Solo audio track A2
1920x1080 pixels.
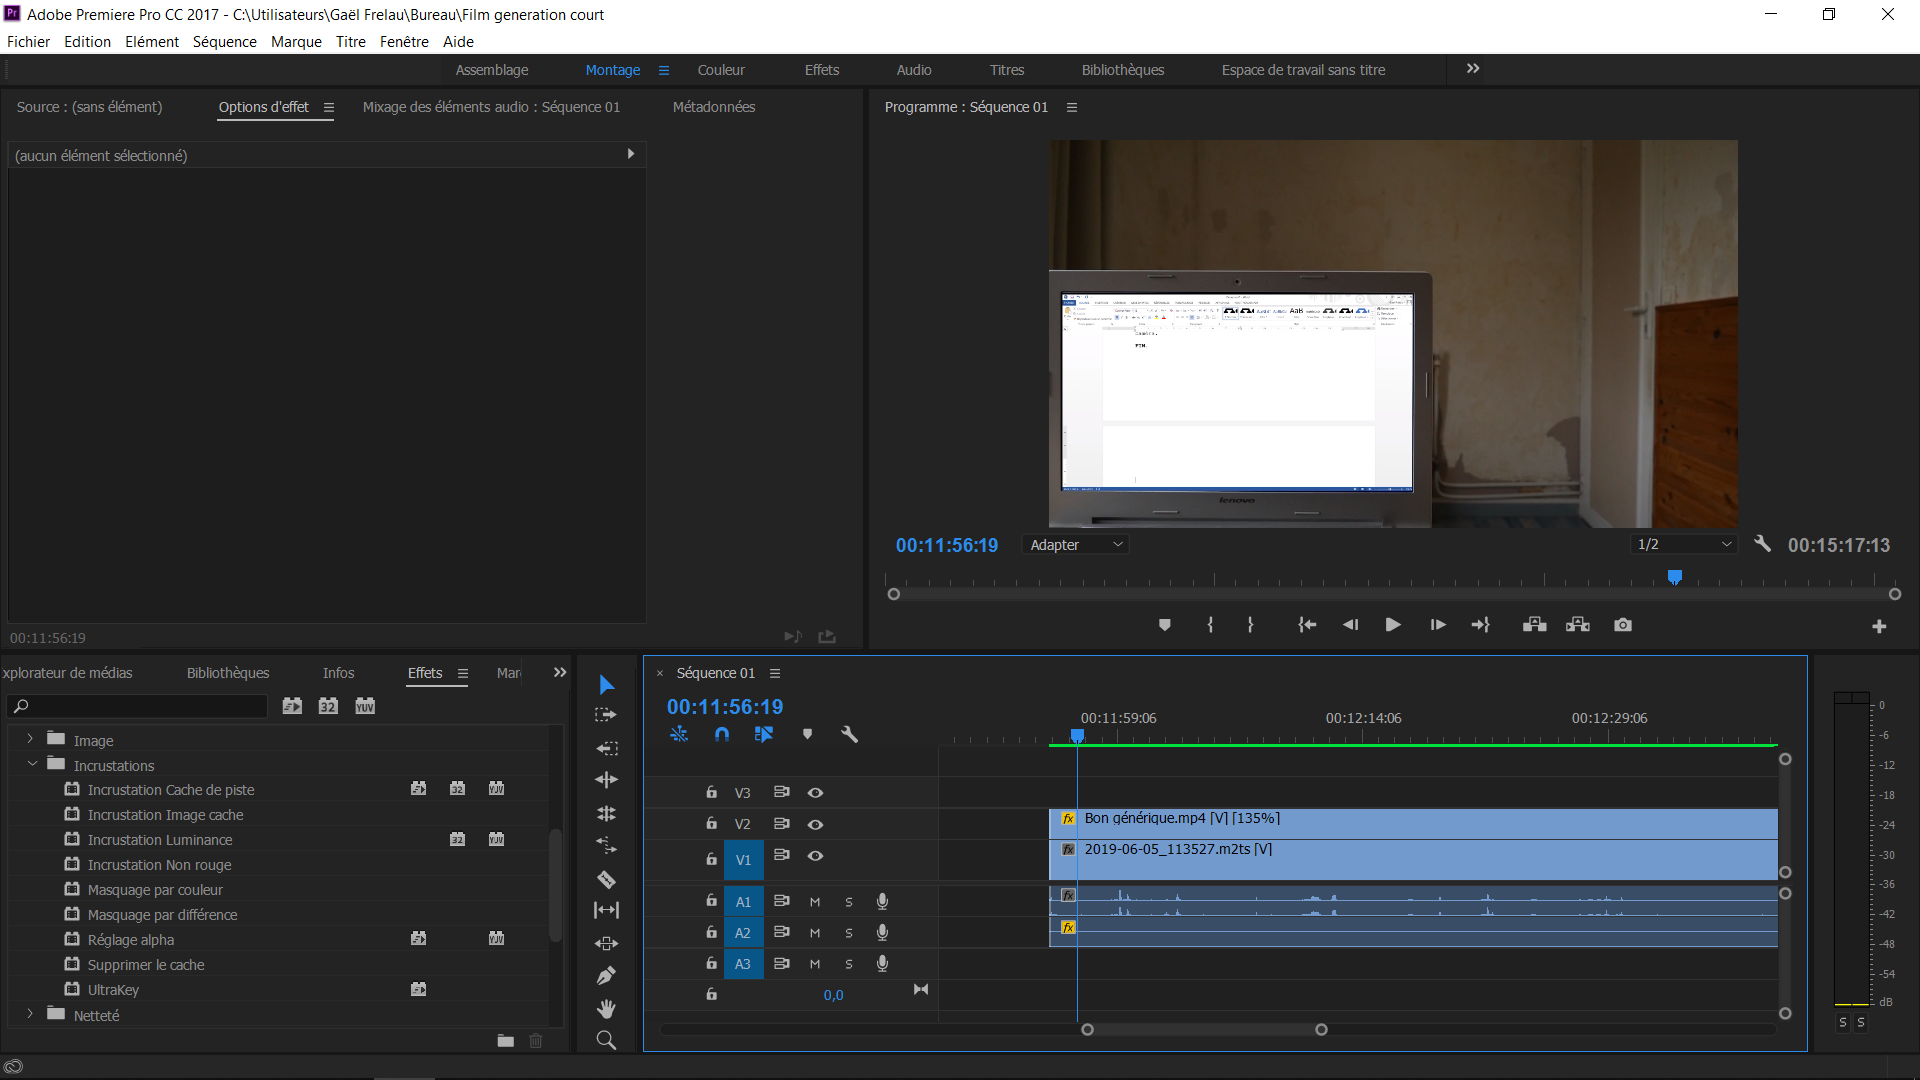[x=849, y=933]
